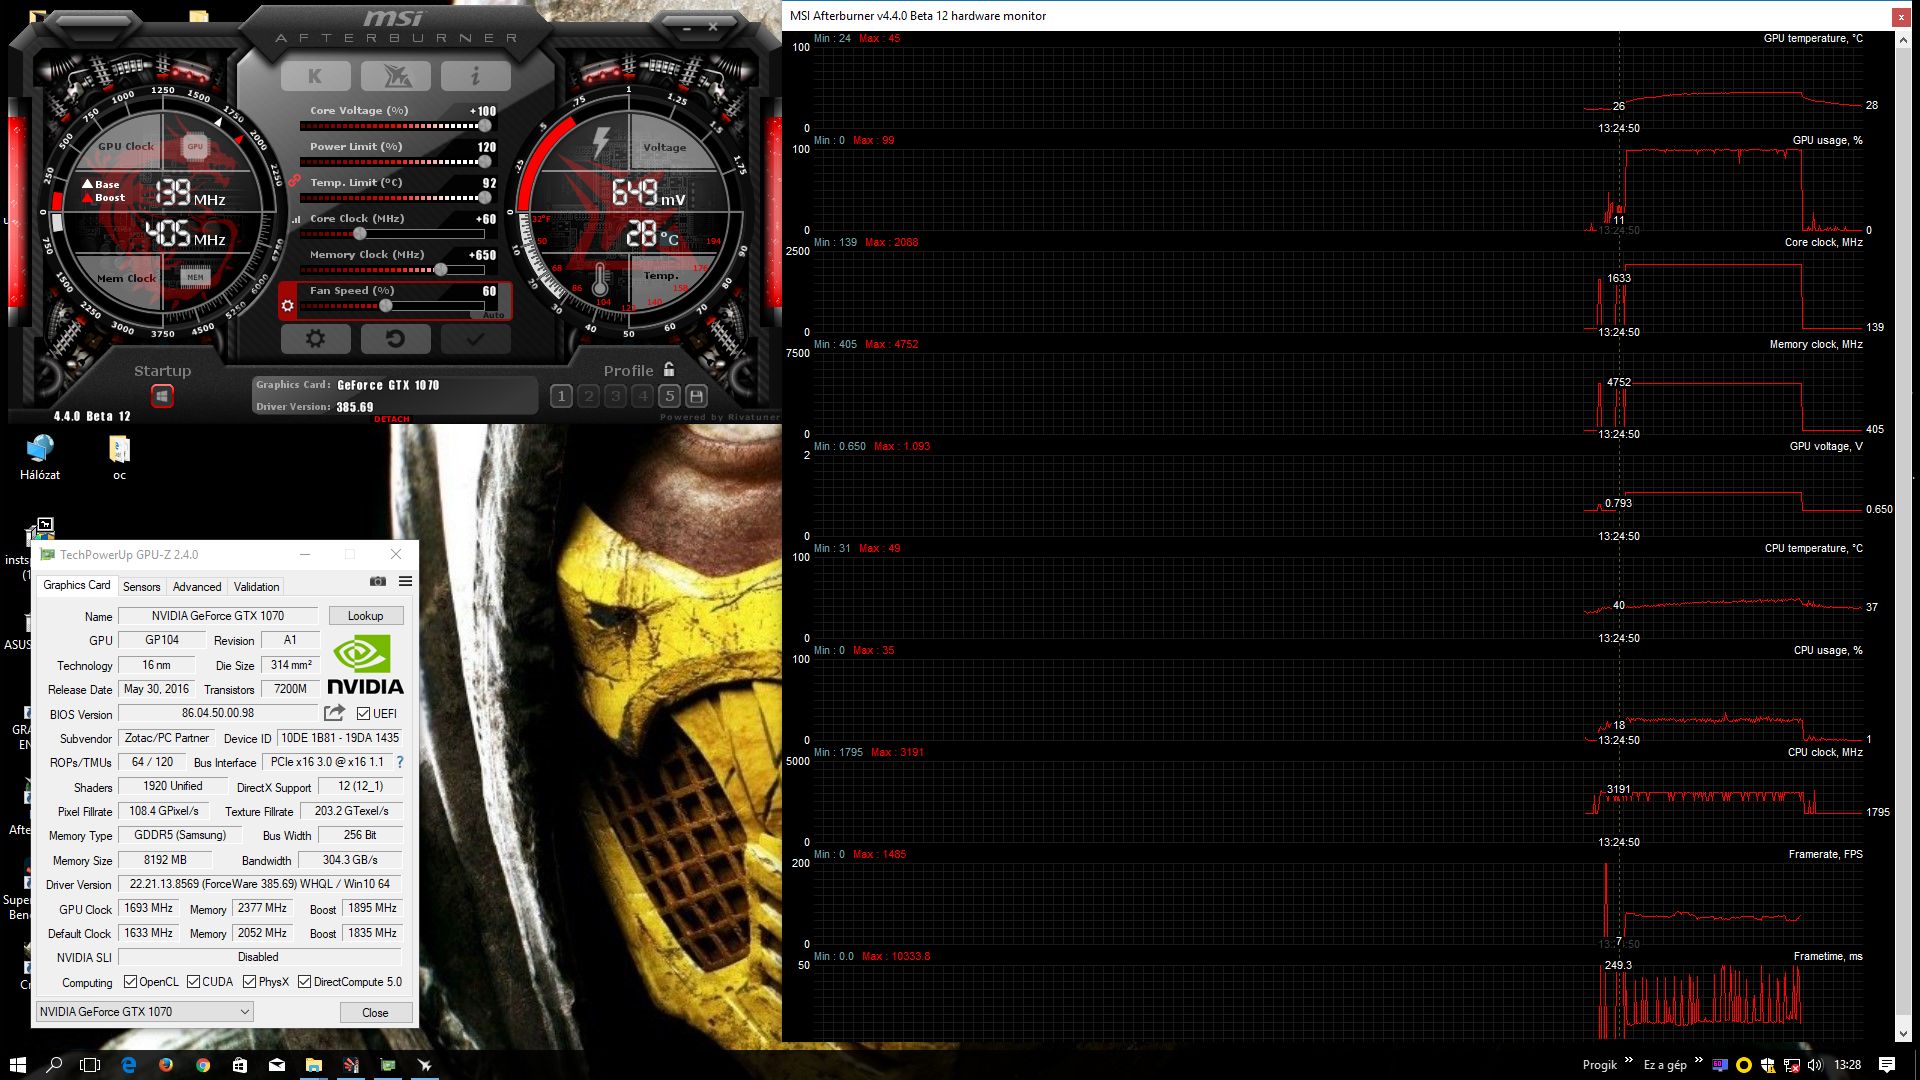The image size is (1920, 1080).
Task: Toggle the UEFI checkbox
Action: tap(363, 714)
